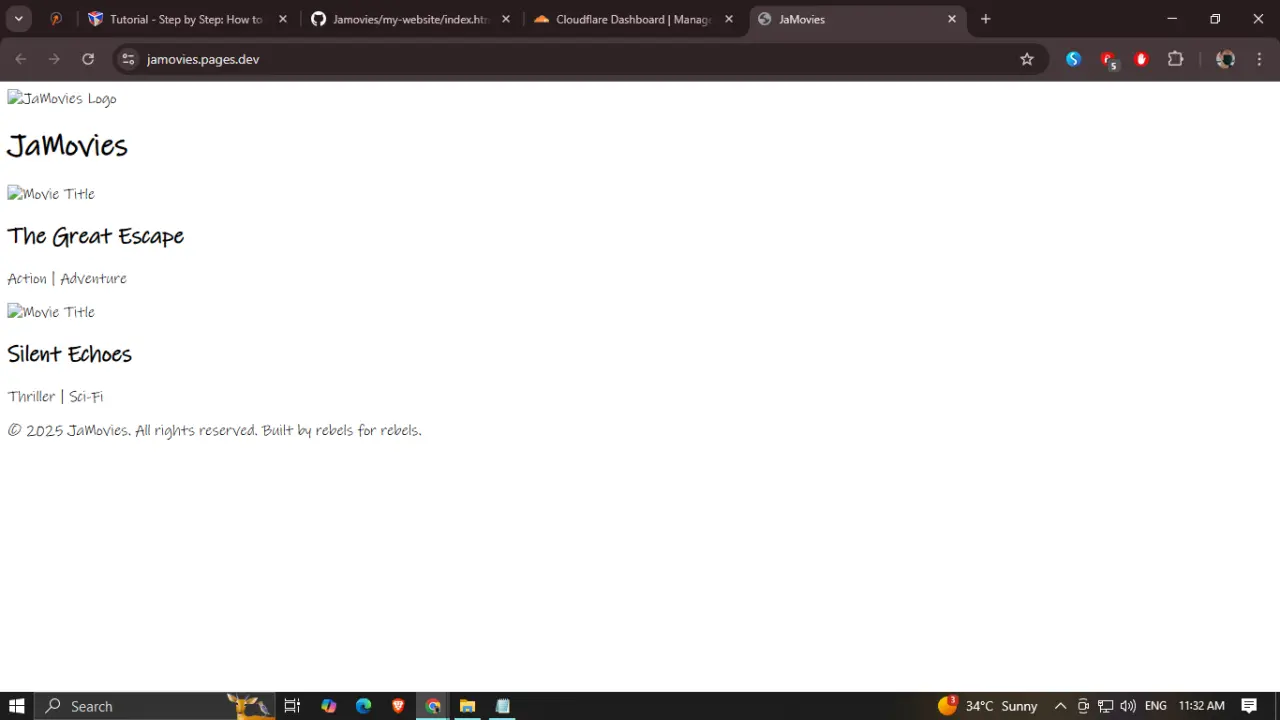Show hidden system tray icons
The height and width of the screenshot is (720, 1280).
pyautogui.click(x=1060, y=706)
